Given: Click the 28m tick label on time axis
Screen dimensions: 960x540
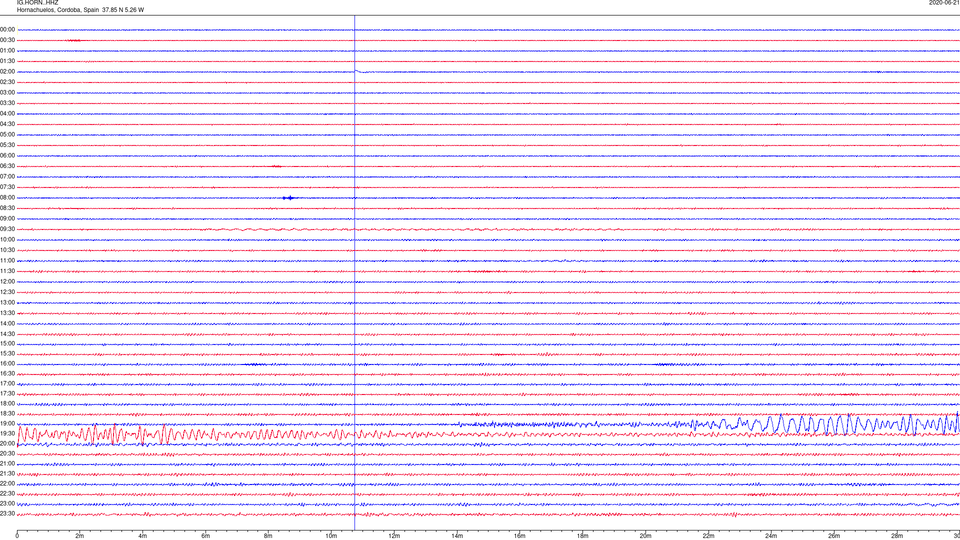Looking at the screenshot, I should (897, 536).
